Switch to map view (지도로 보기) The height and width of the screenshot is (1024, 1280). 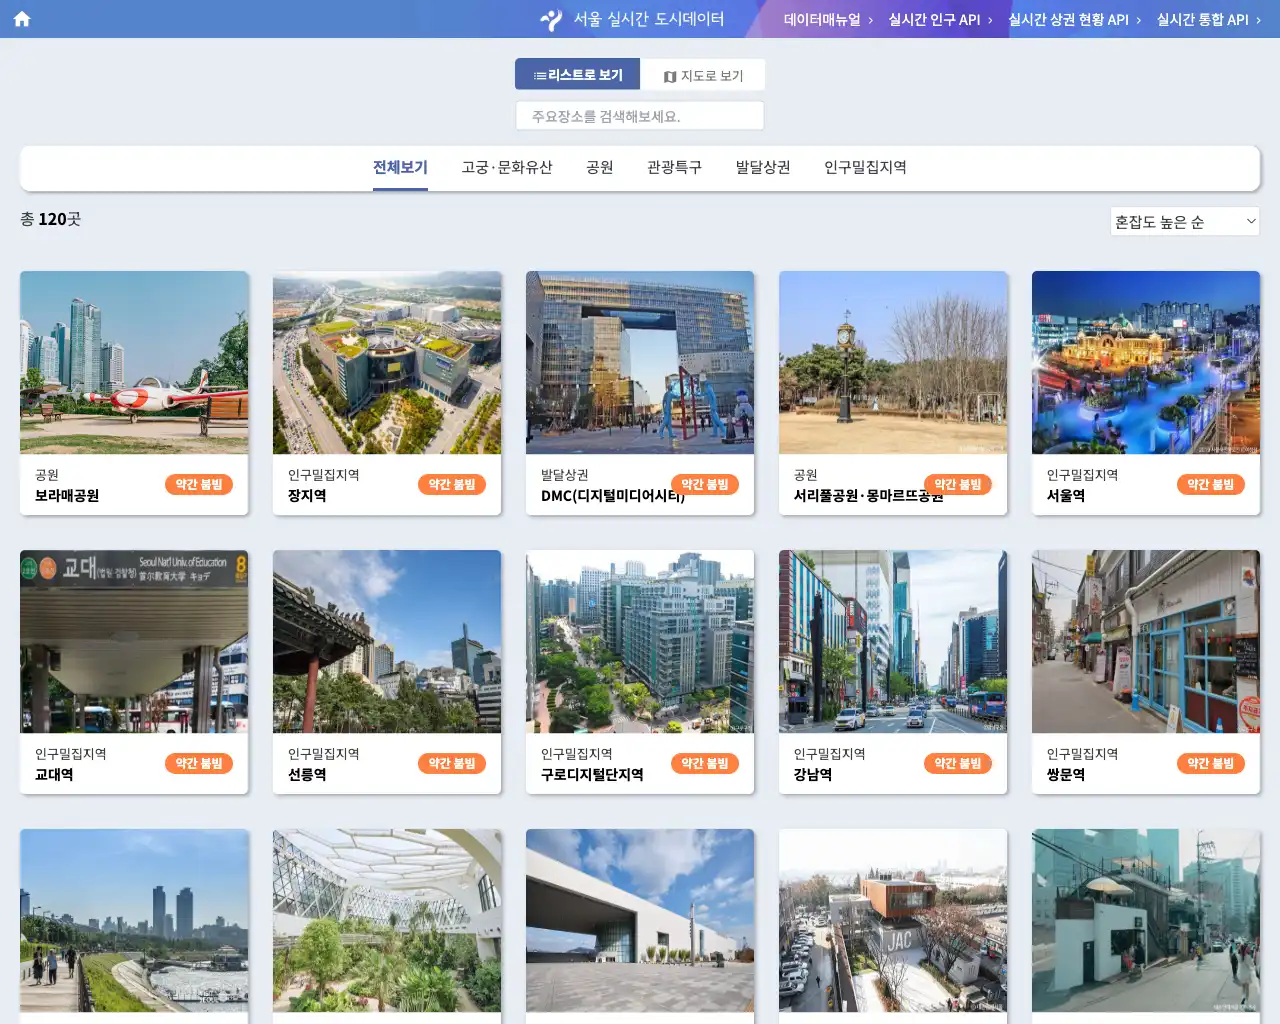click(x=703, y=76)
